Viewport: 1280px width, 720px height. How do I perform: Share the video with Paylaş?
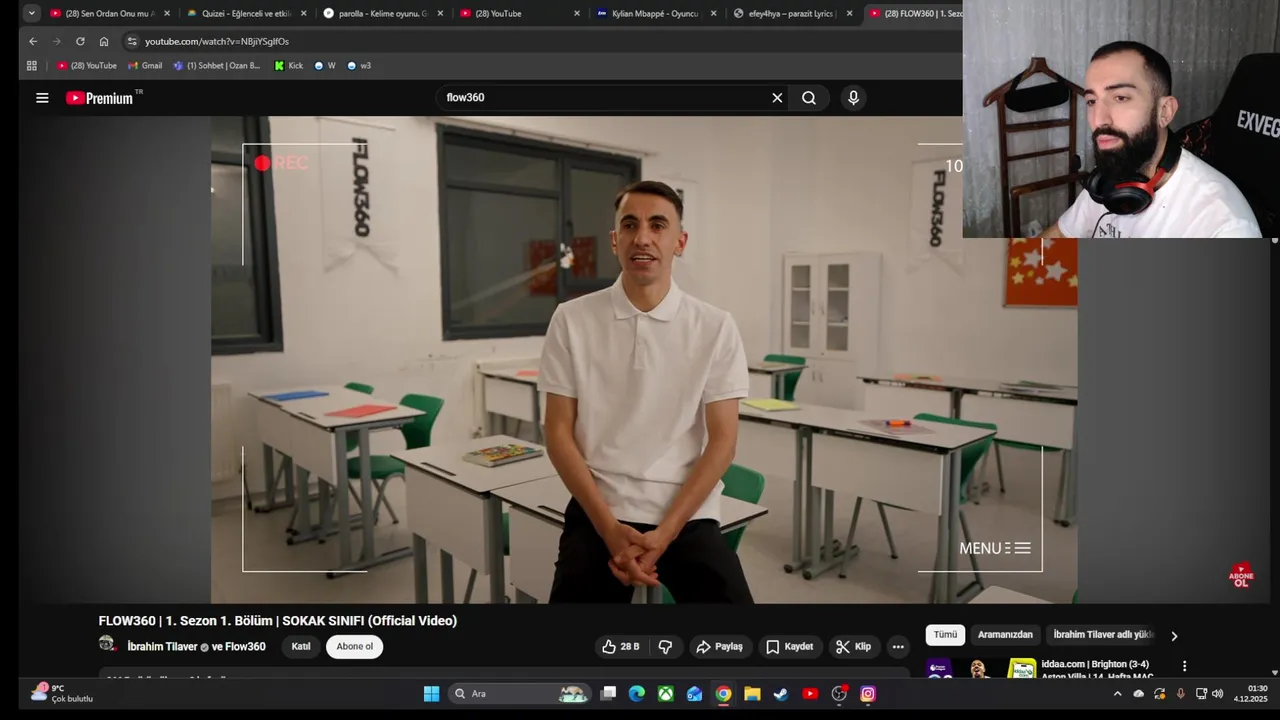click(x=720, y=647)
